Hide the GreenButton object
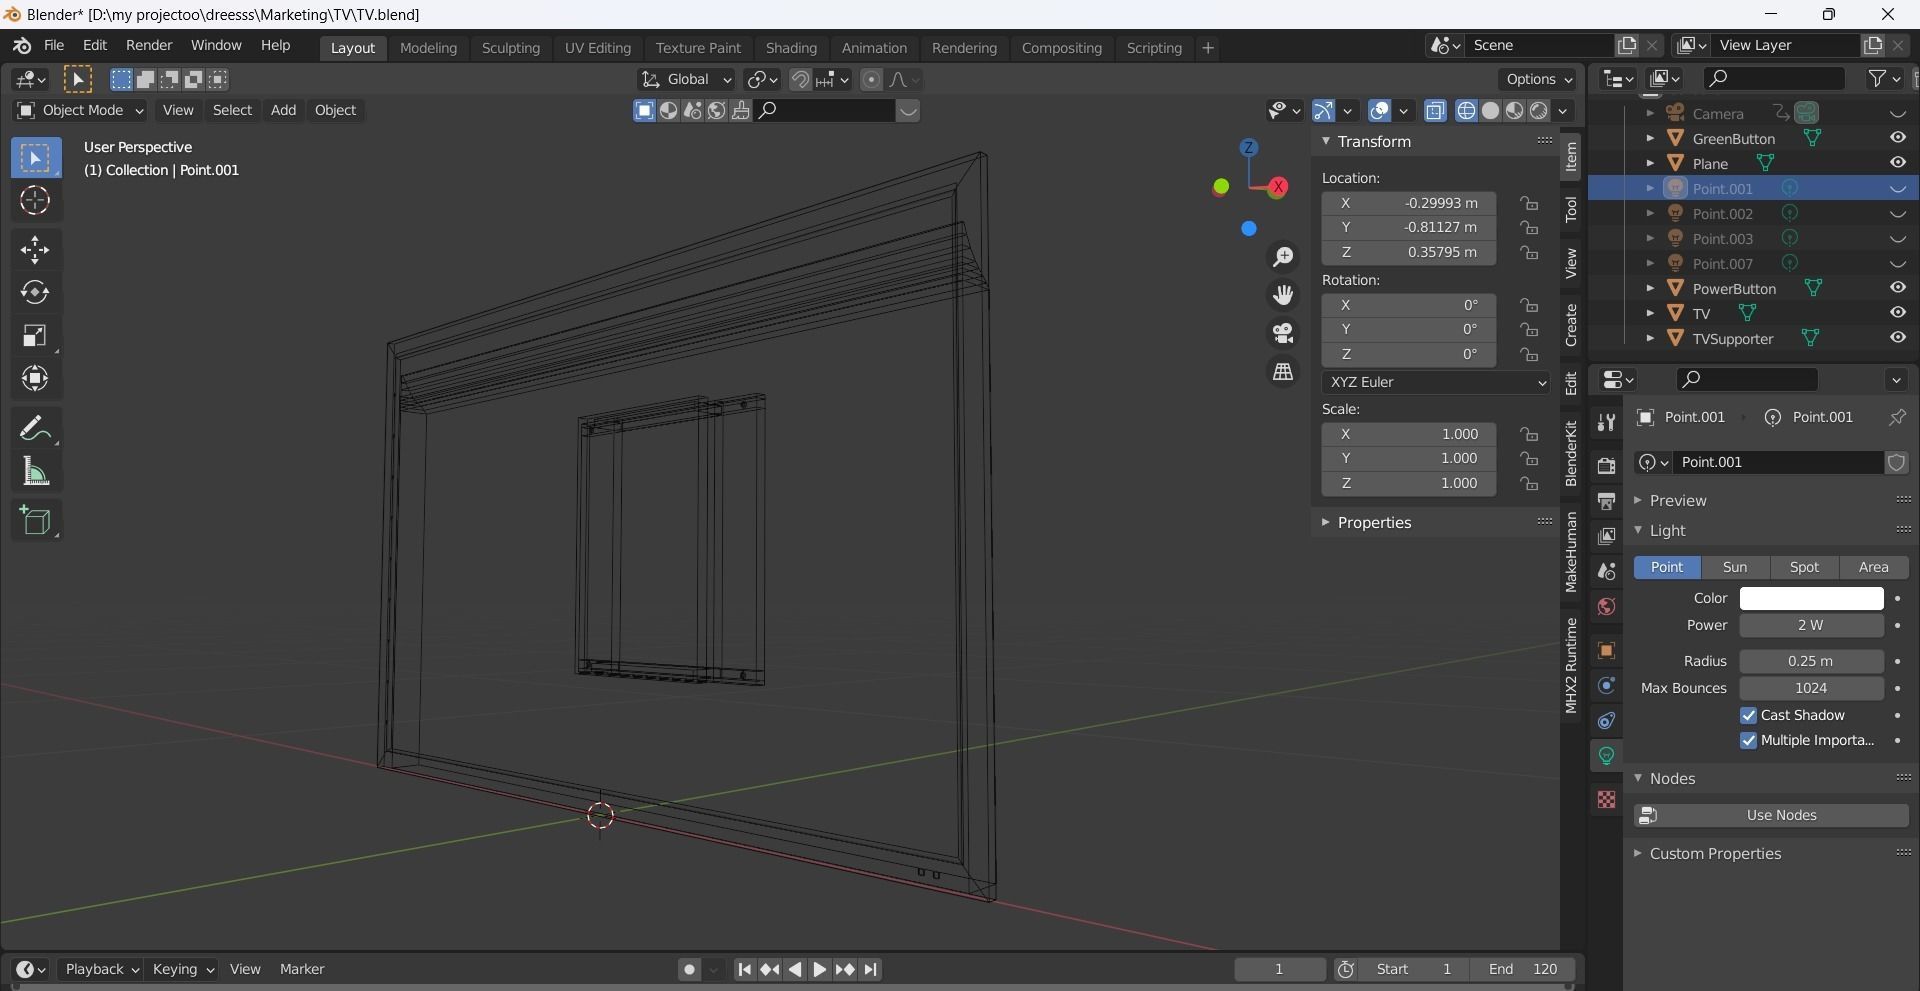This screenshot has height=991, width=1920. click(x=1897, y=138)
